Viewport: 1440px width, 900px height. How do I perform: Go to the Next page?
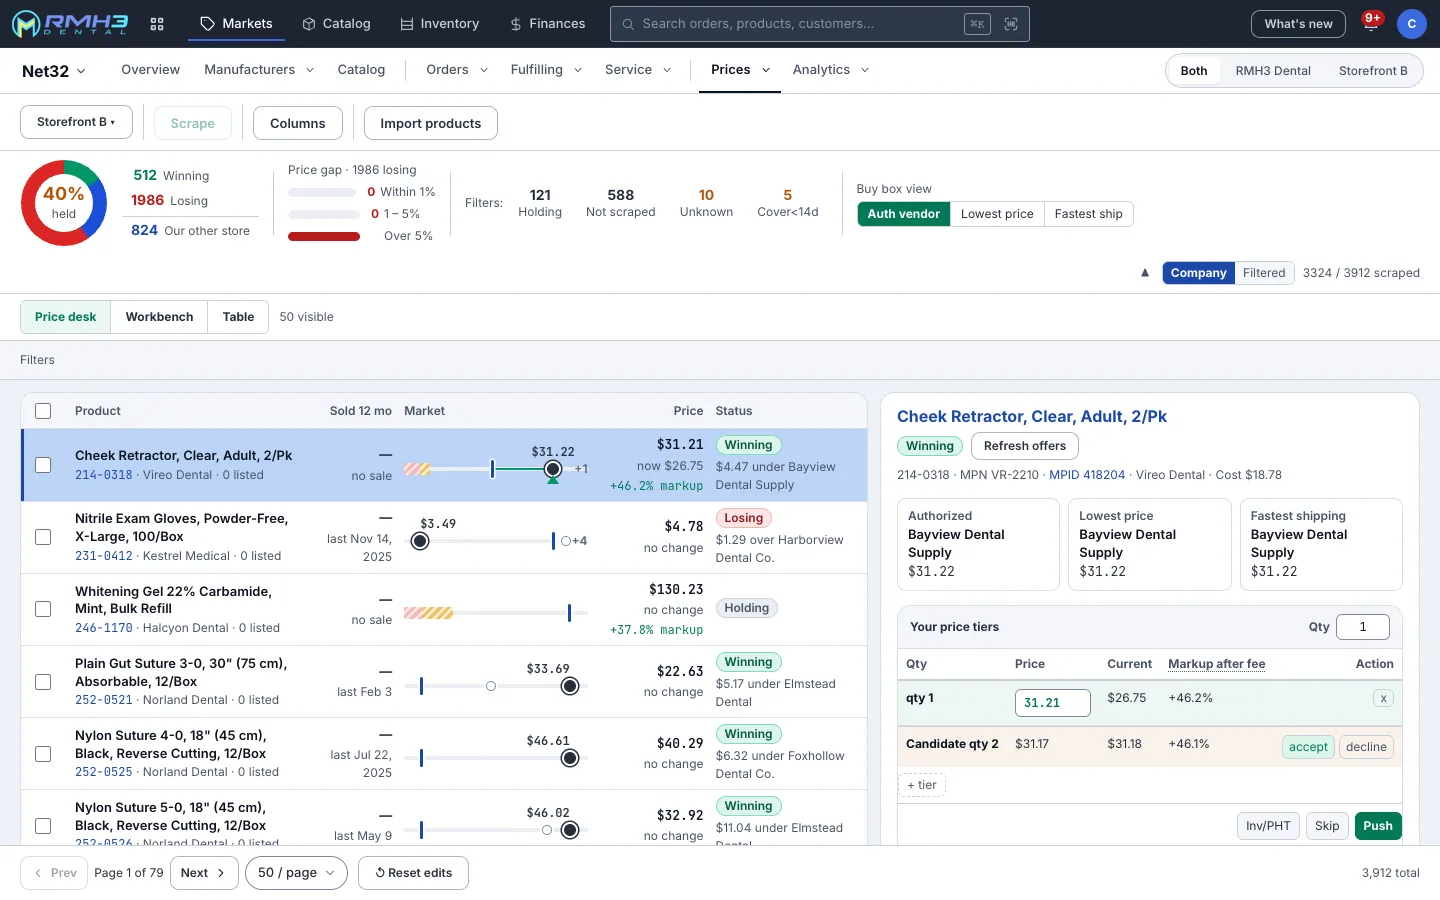pyautogui.click(x=204, y=873)
